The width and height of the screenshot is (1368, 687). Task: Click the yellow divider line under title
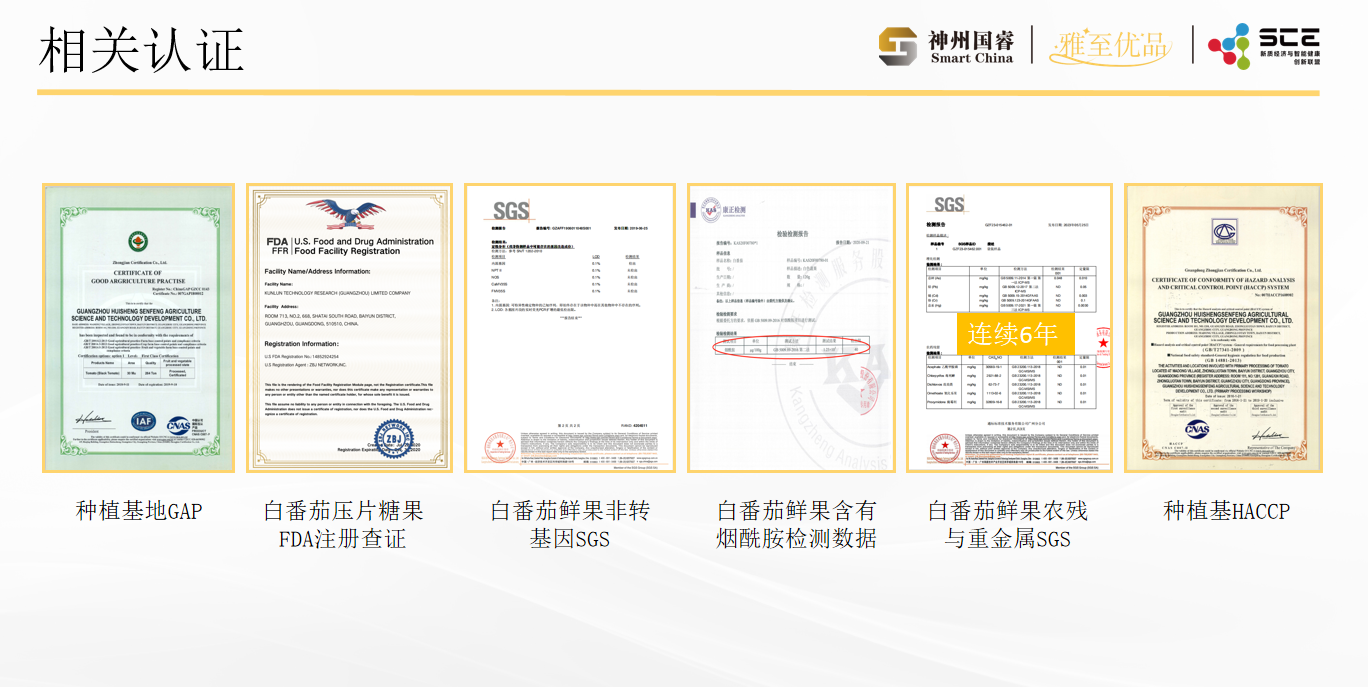tap(678, 93)
